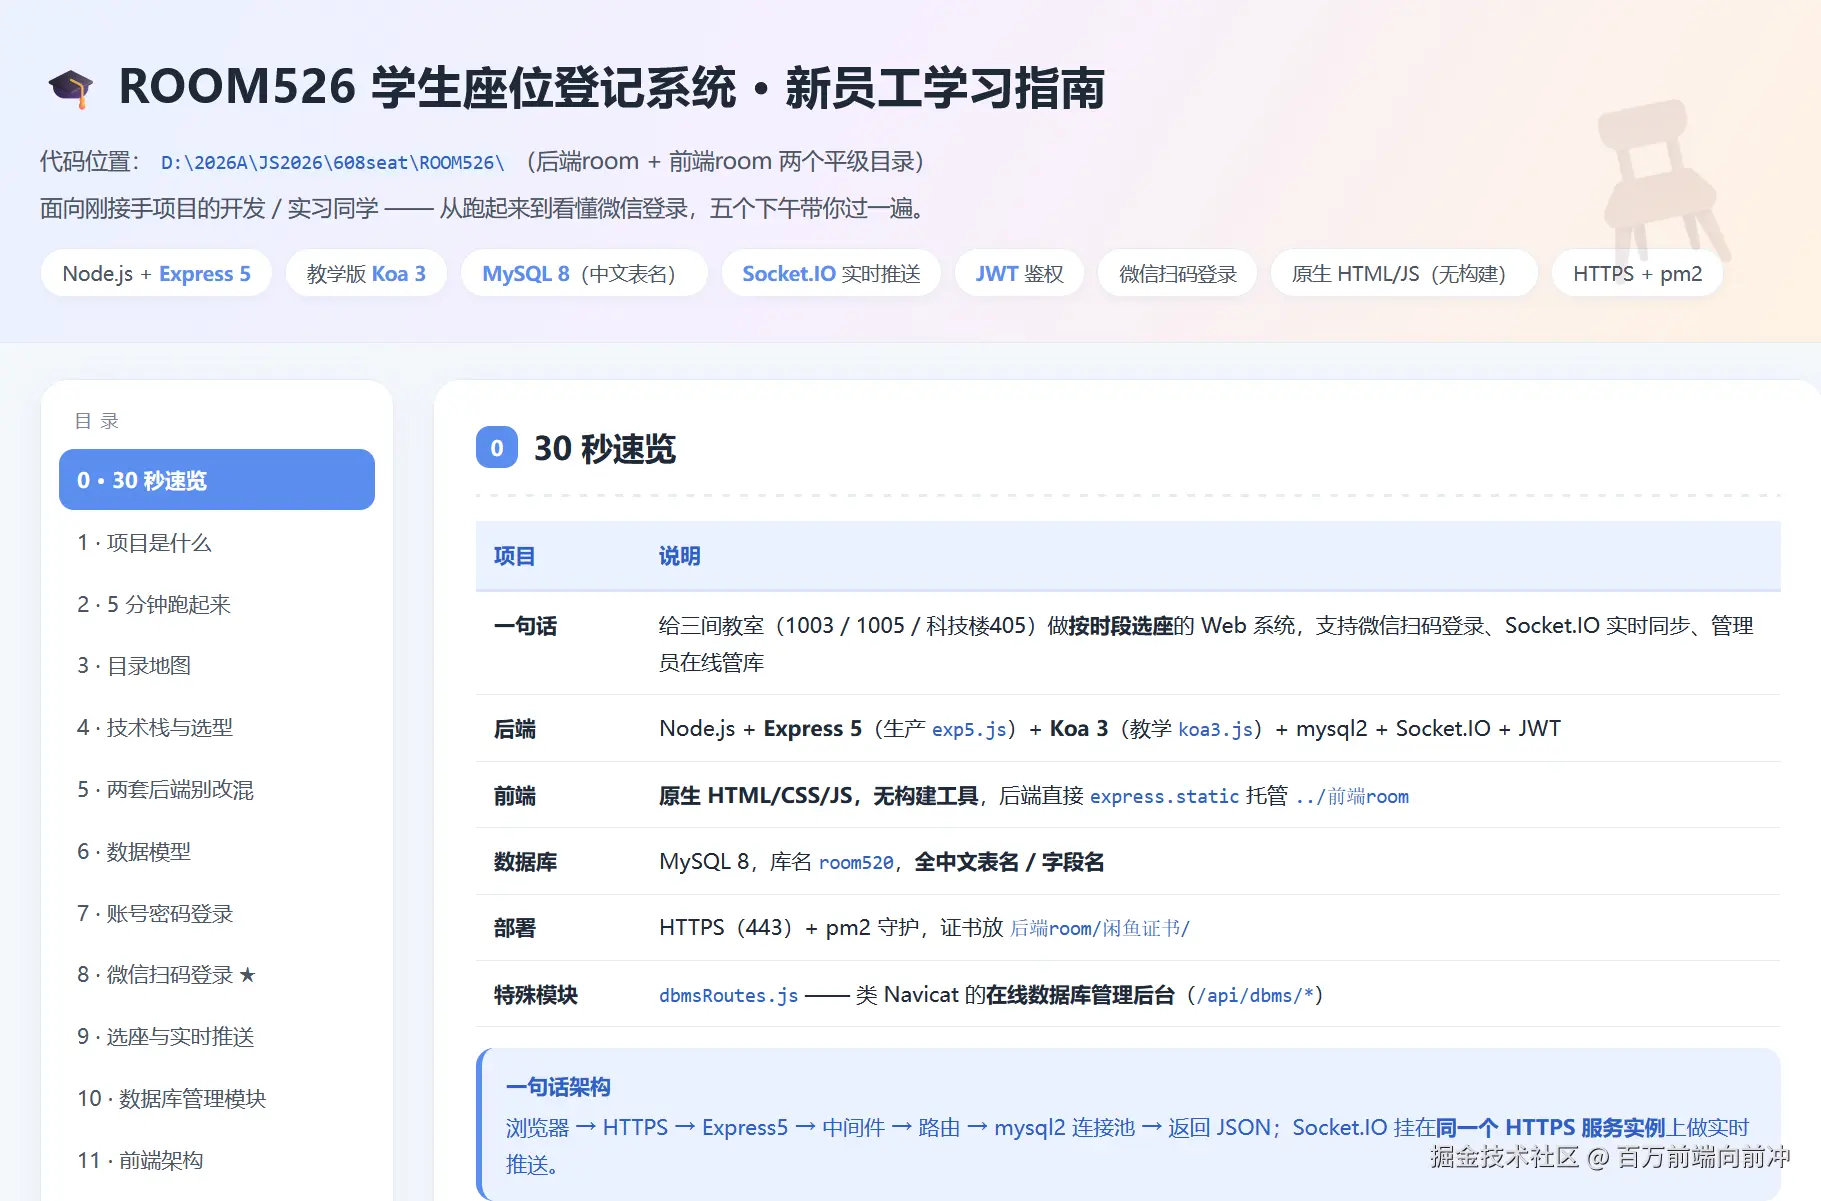Viewport: 1821px width, 1201px height.
Task: Go to '8 · 微信扫码登录 ★' section
Action: [217, 975]
